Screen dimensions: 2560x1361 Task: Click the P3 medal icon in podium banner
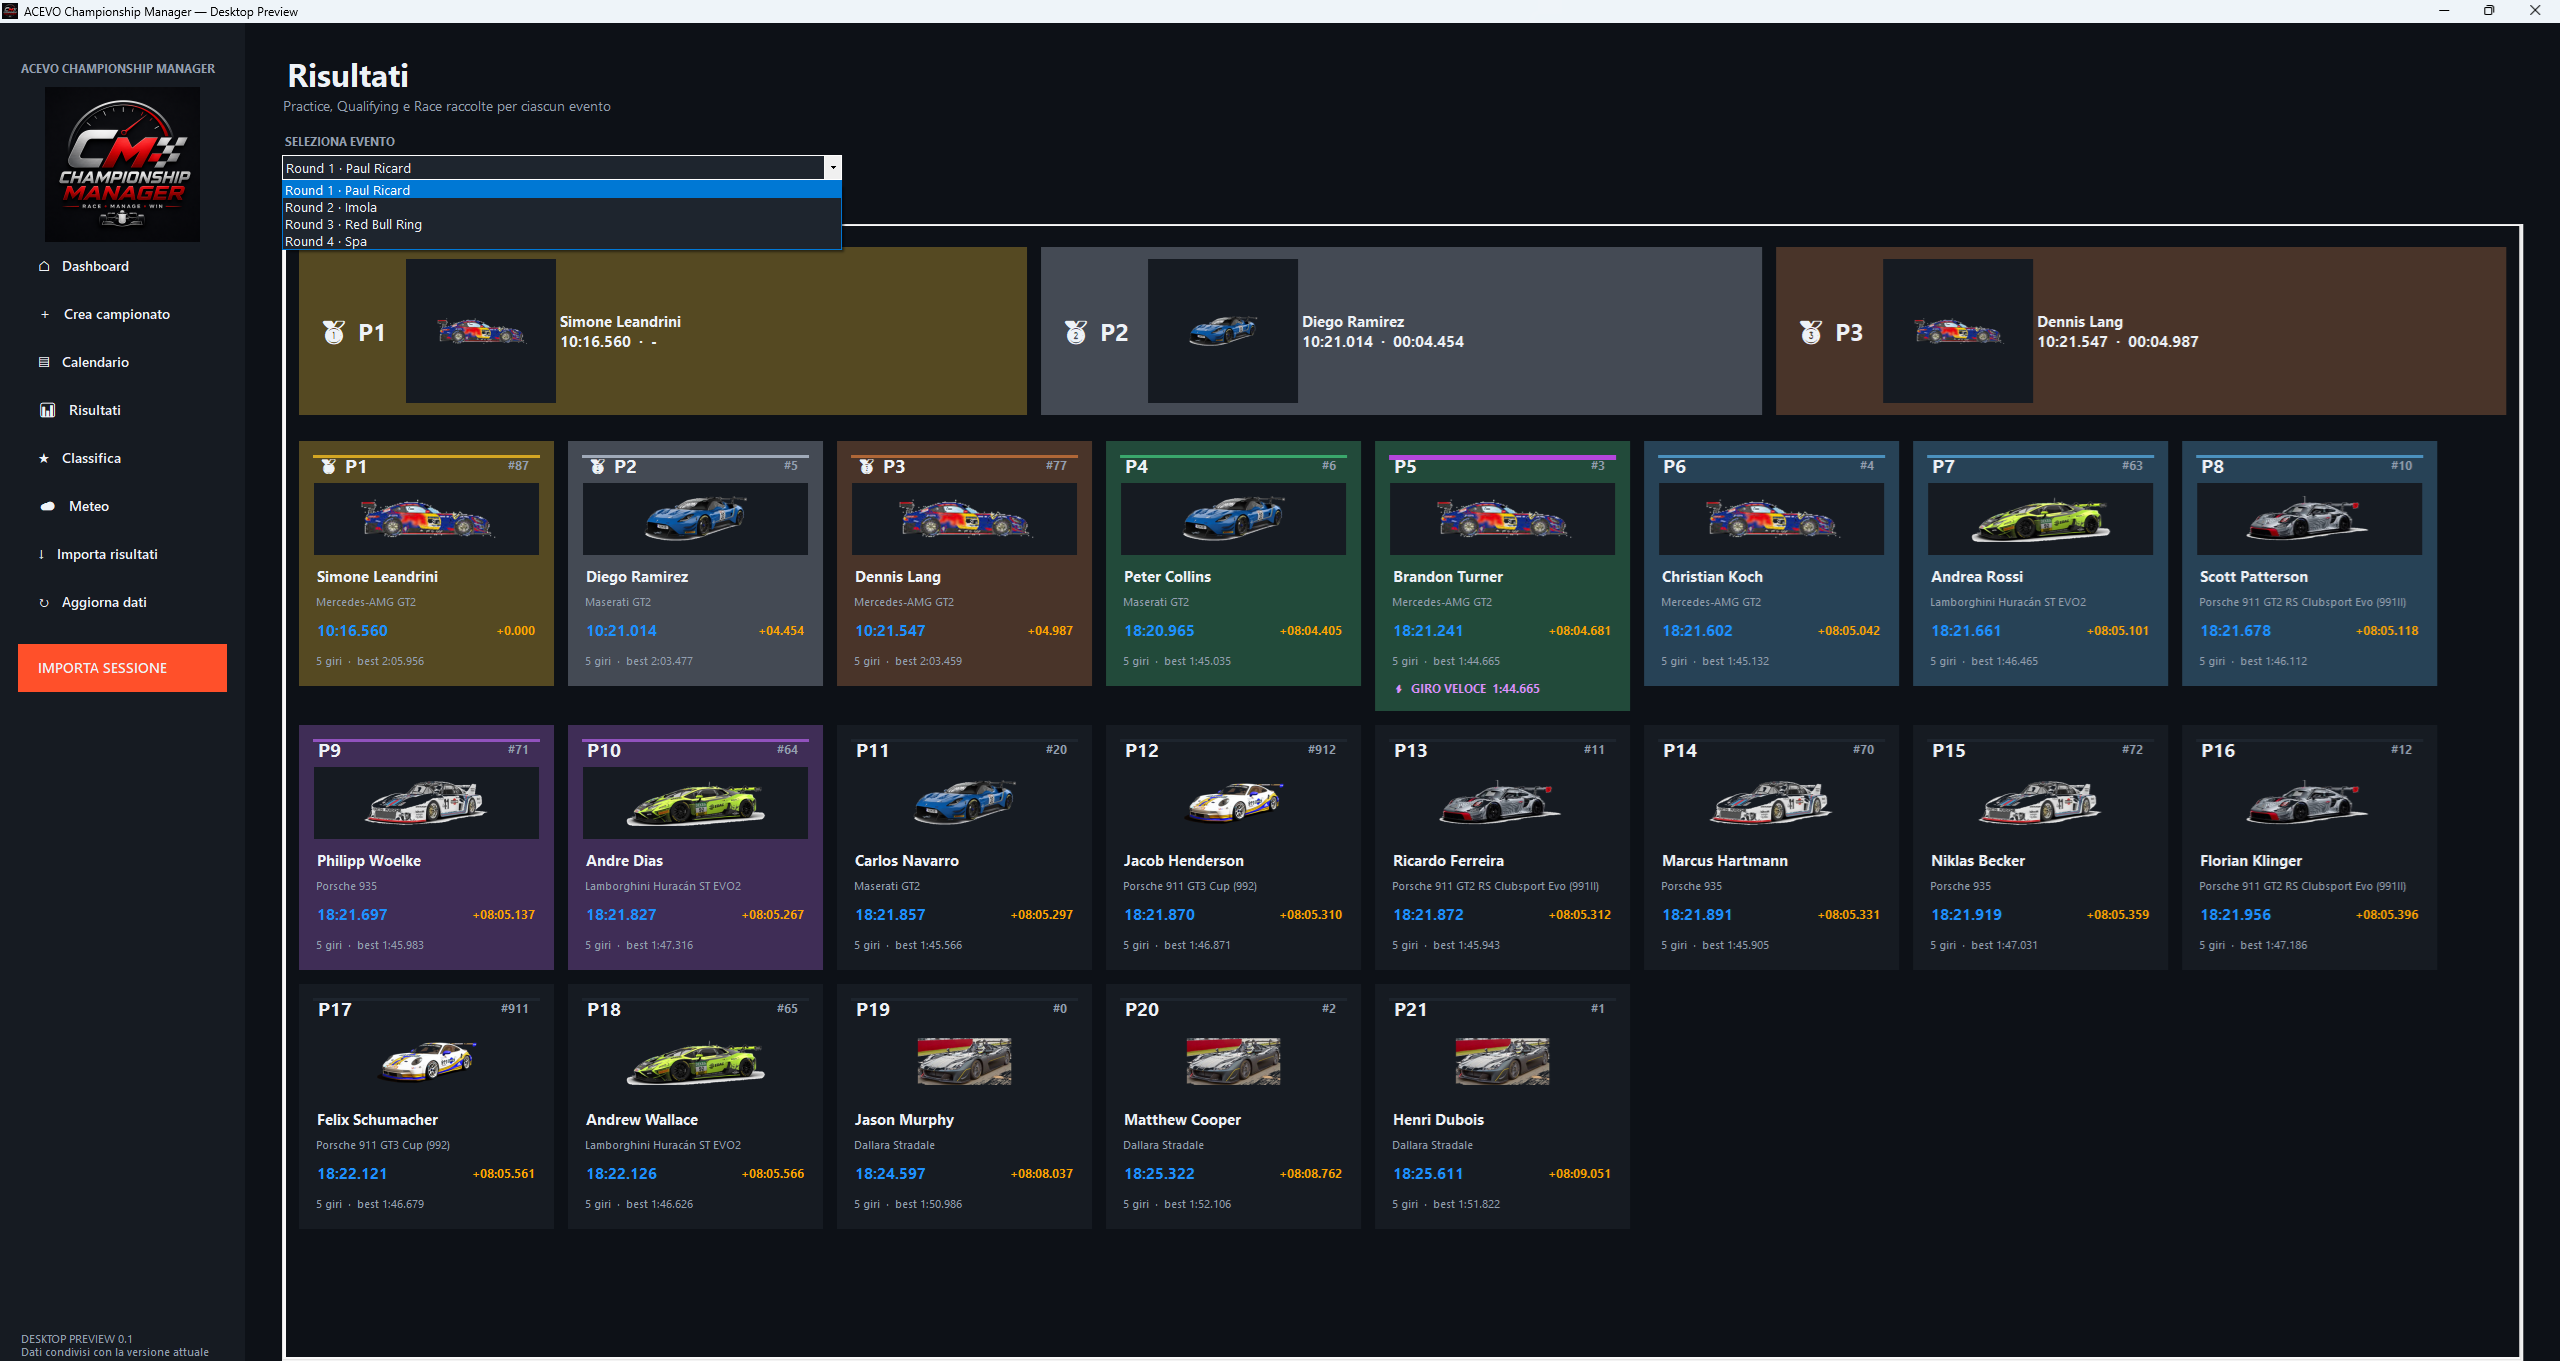click(x=1811, y=332)
